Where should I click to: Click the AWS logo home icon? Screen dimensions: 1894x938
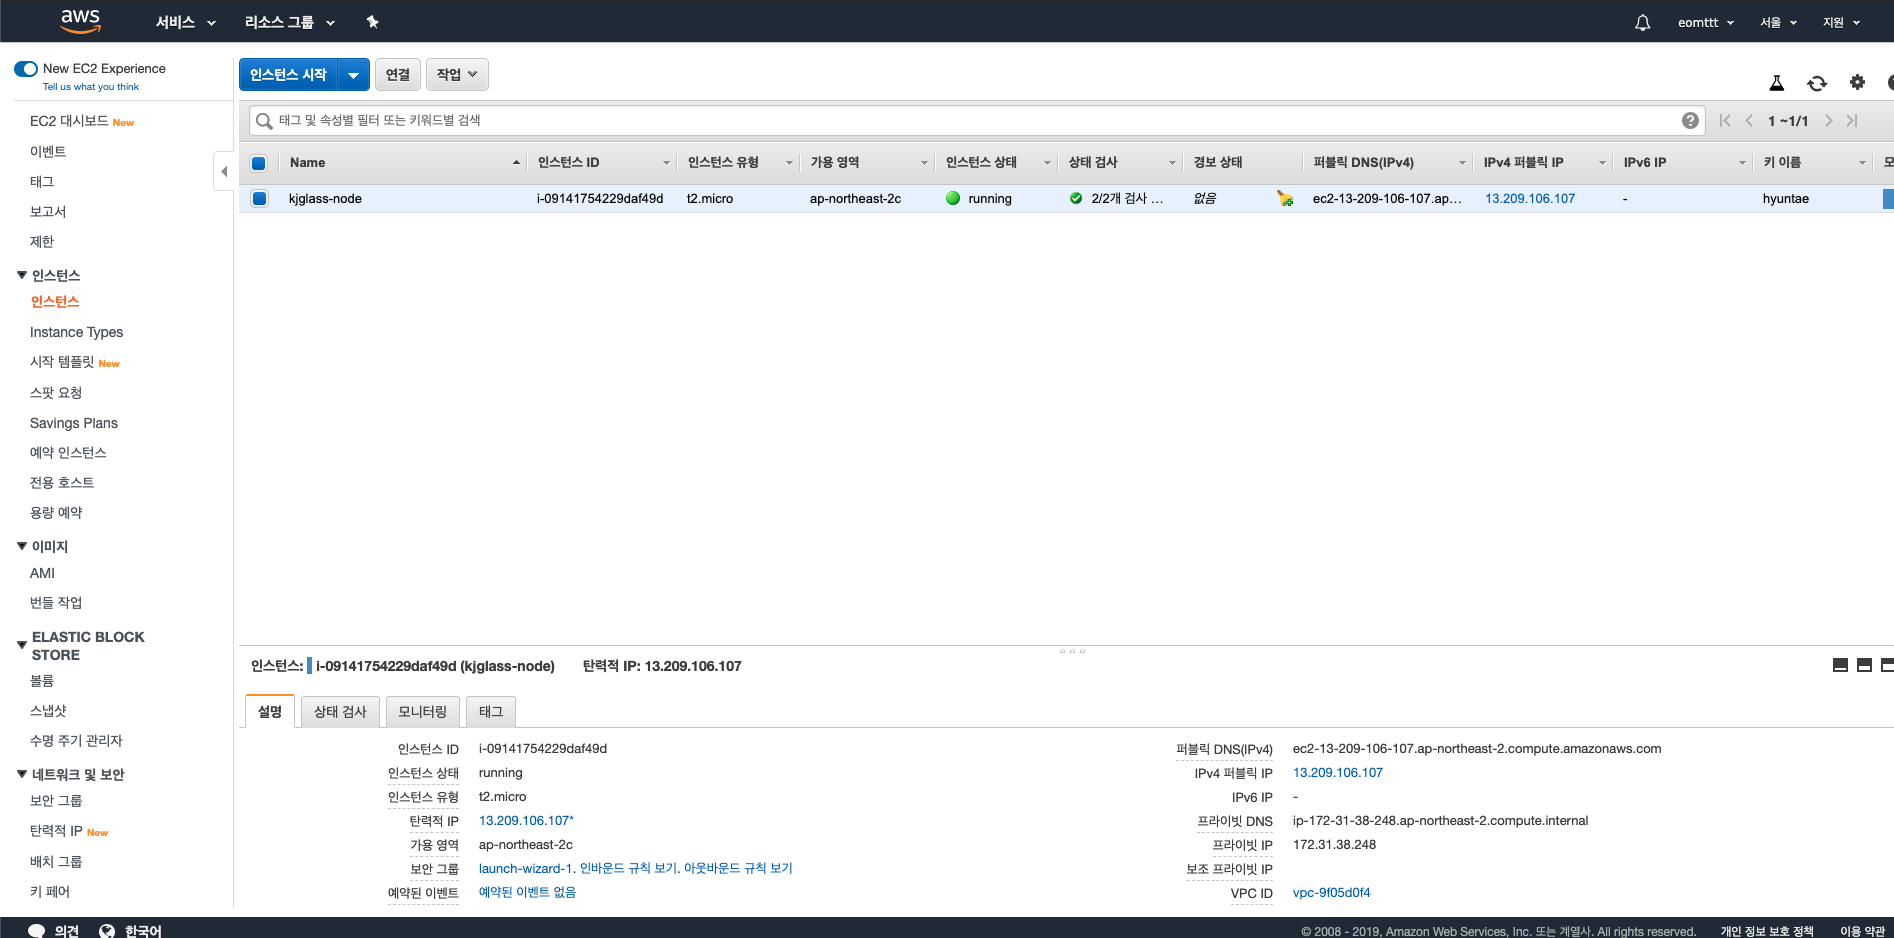coord(80,21)
